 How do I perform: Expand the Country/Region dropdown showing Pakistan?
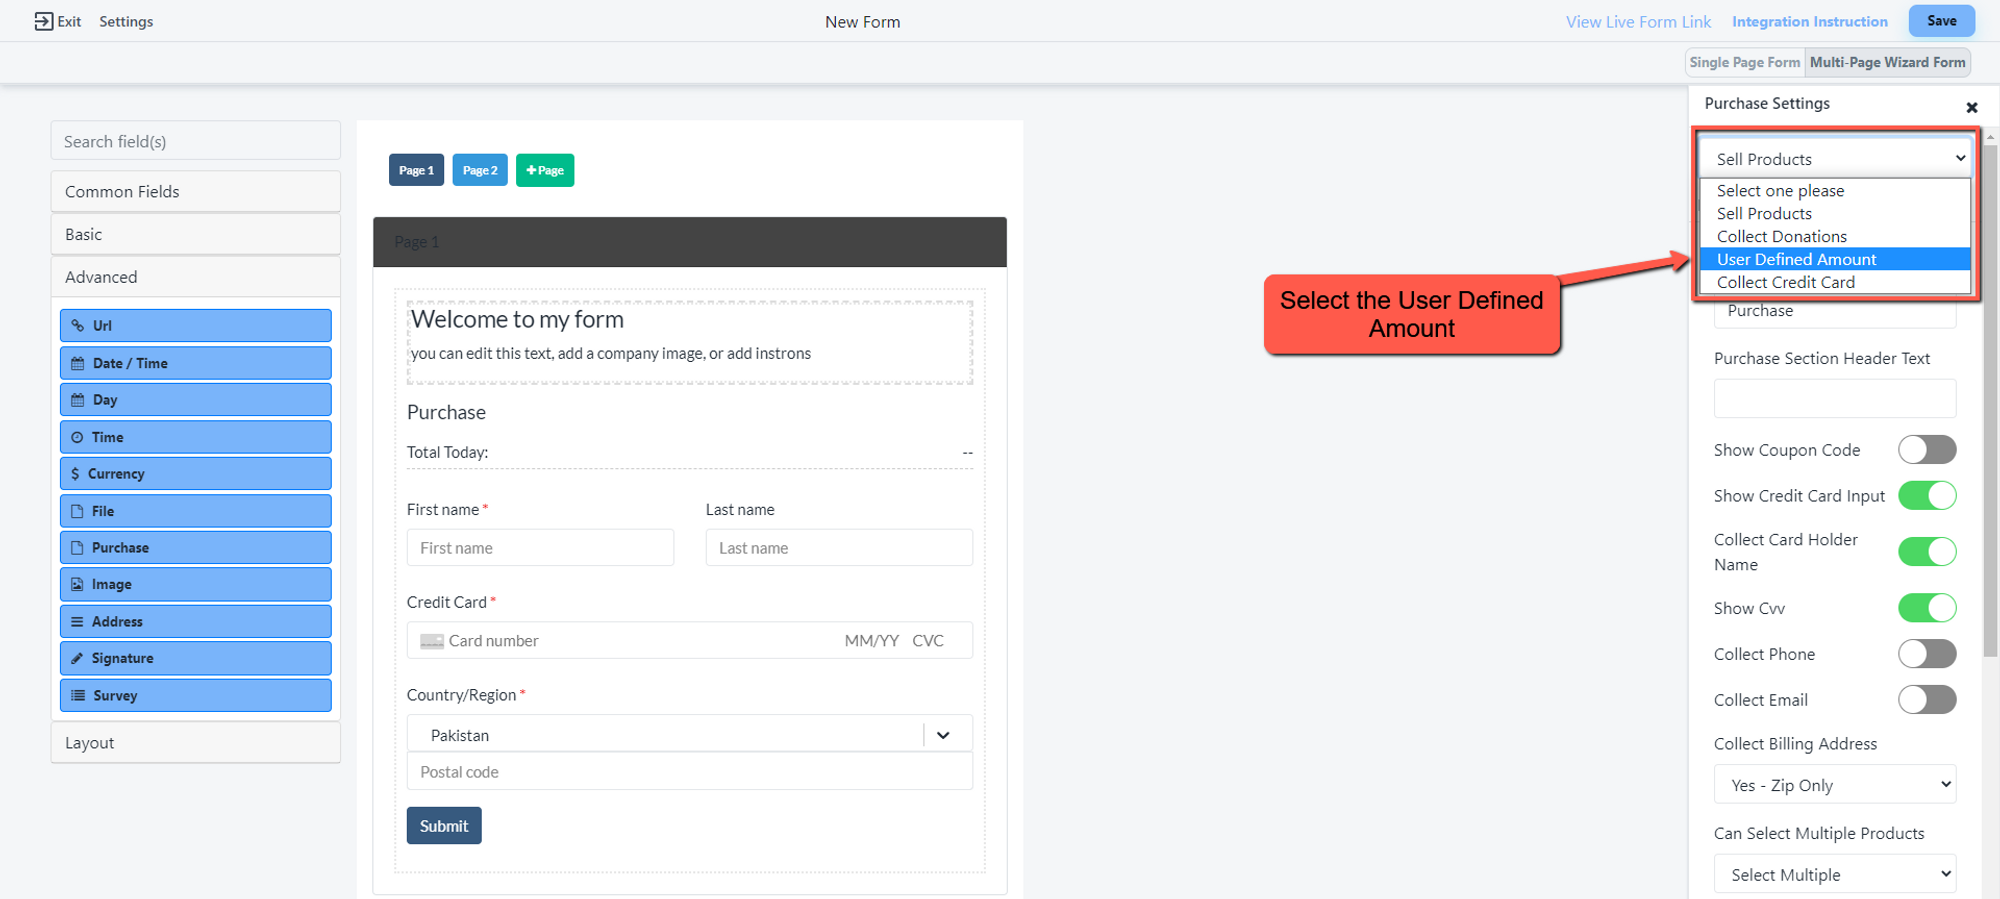point(942,735)
